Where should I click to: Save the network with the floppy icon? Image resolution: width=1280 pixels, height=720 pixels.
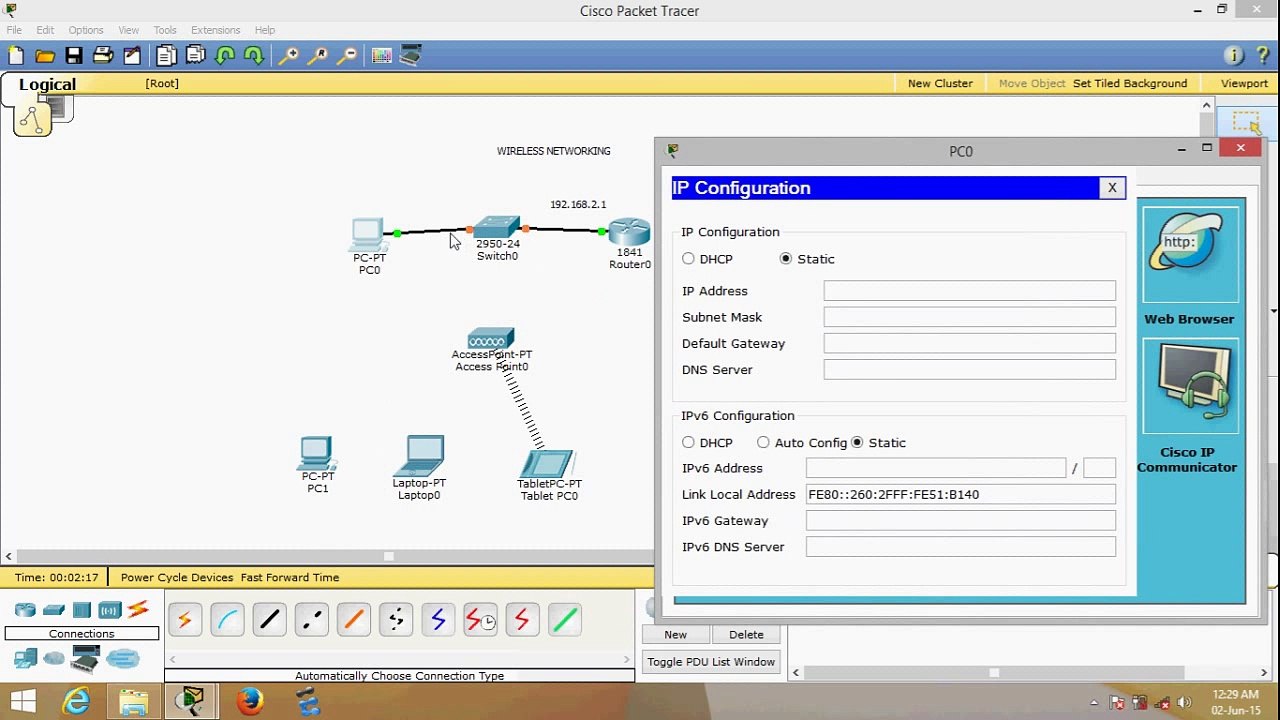click(x=74, y=56)
